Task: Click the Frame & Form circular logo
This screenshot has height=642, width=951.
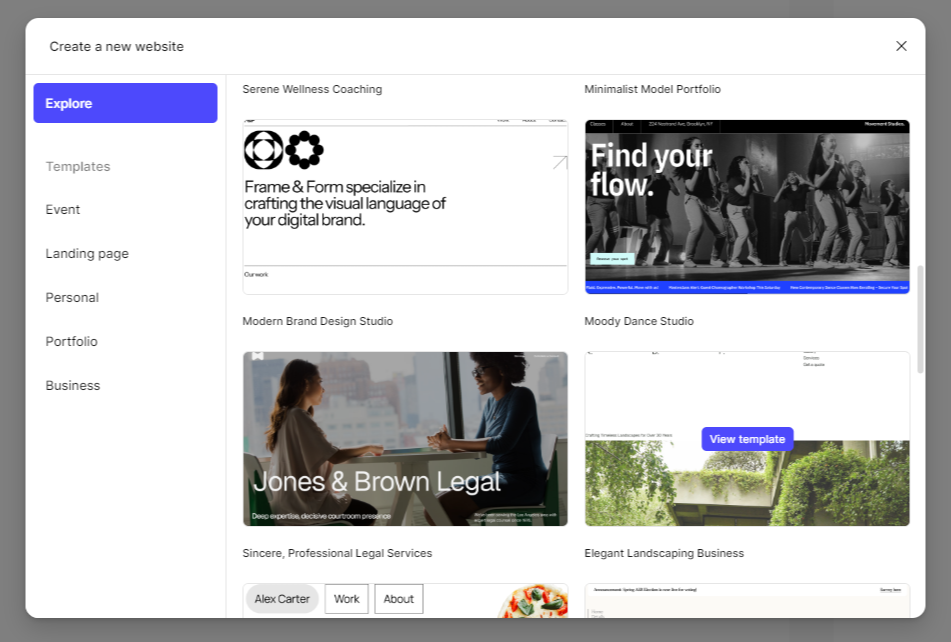Action: coord(284,150)
